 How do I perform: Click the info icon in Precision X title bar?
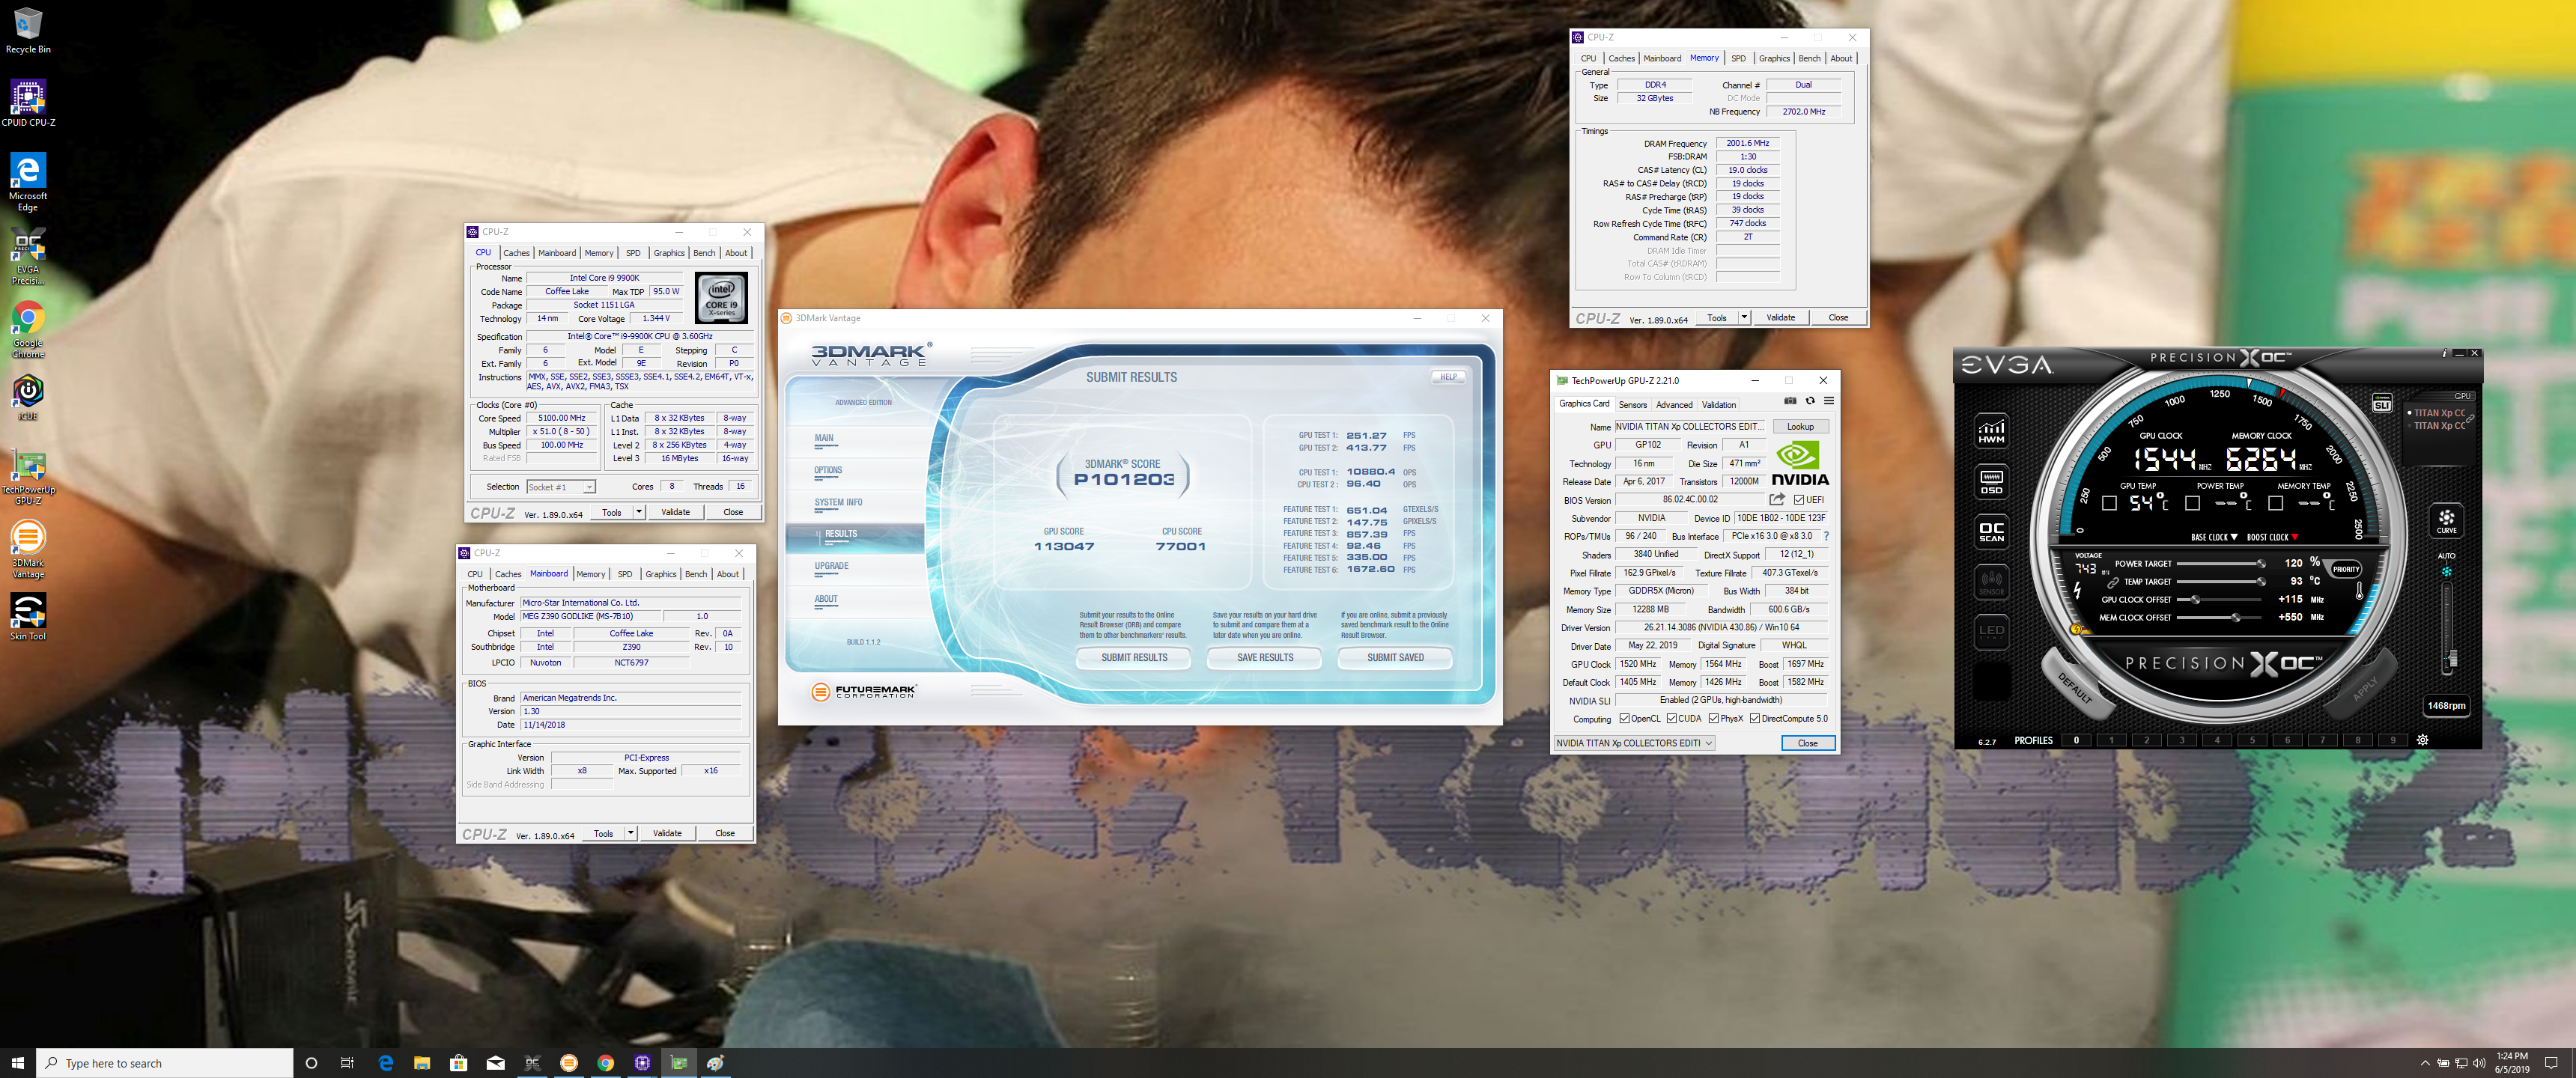(x=2444, y=353)
